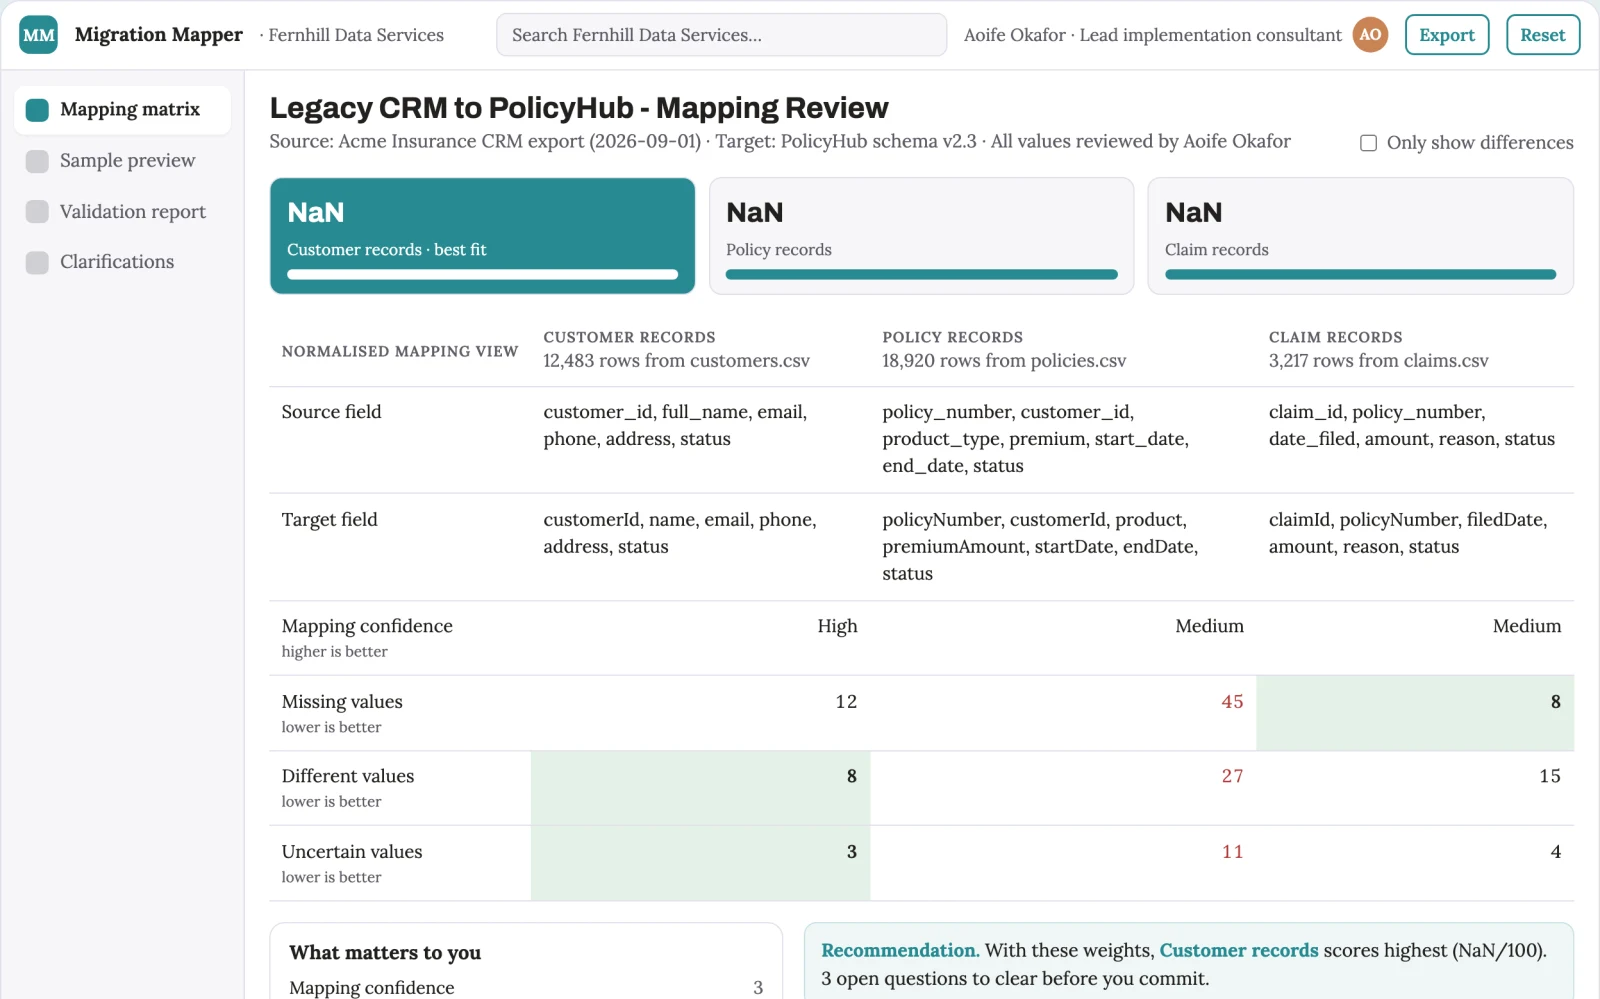
Task: Enable Only show differences checkbox
Action: pos(1368,143)
